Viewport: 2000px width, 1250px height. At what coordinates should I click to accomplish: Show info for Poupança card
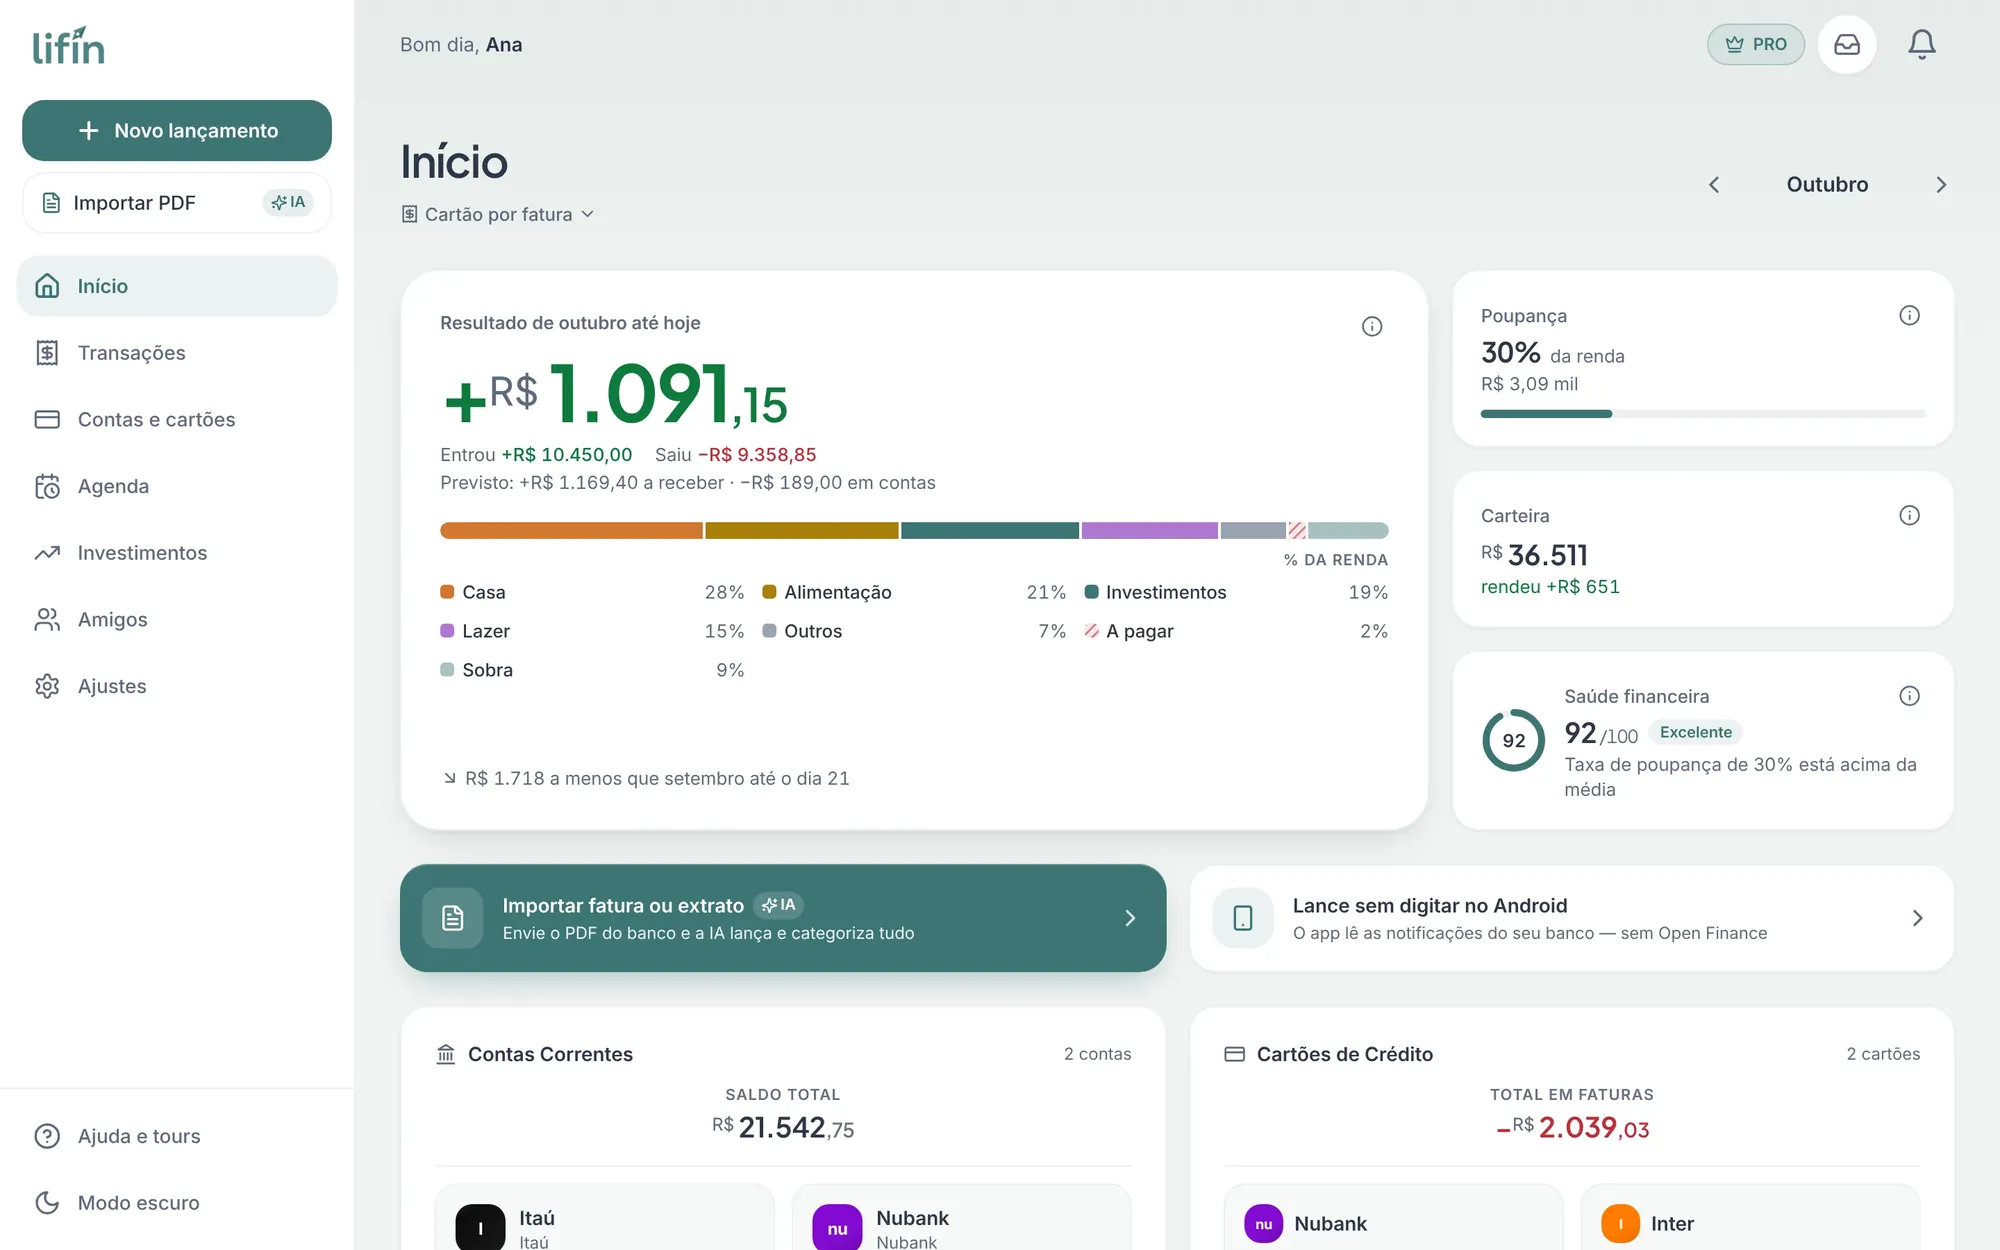coord(1909,315)
